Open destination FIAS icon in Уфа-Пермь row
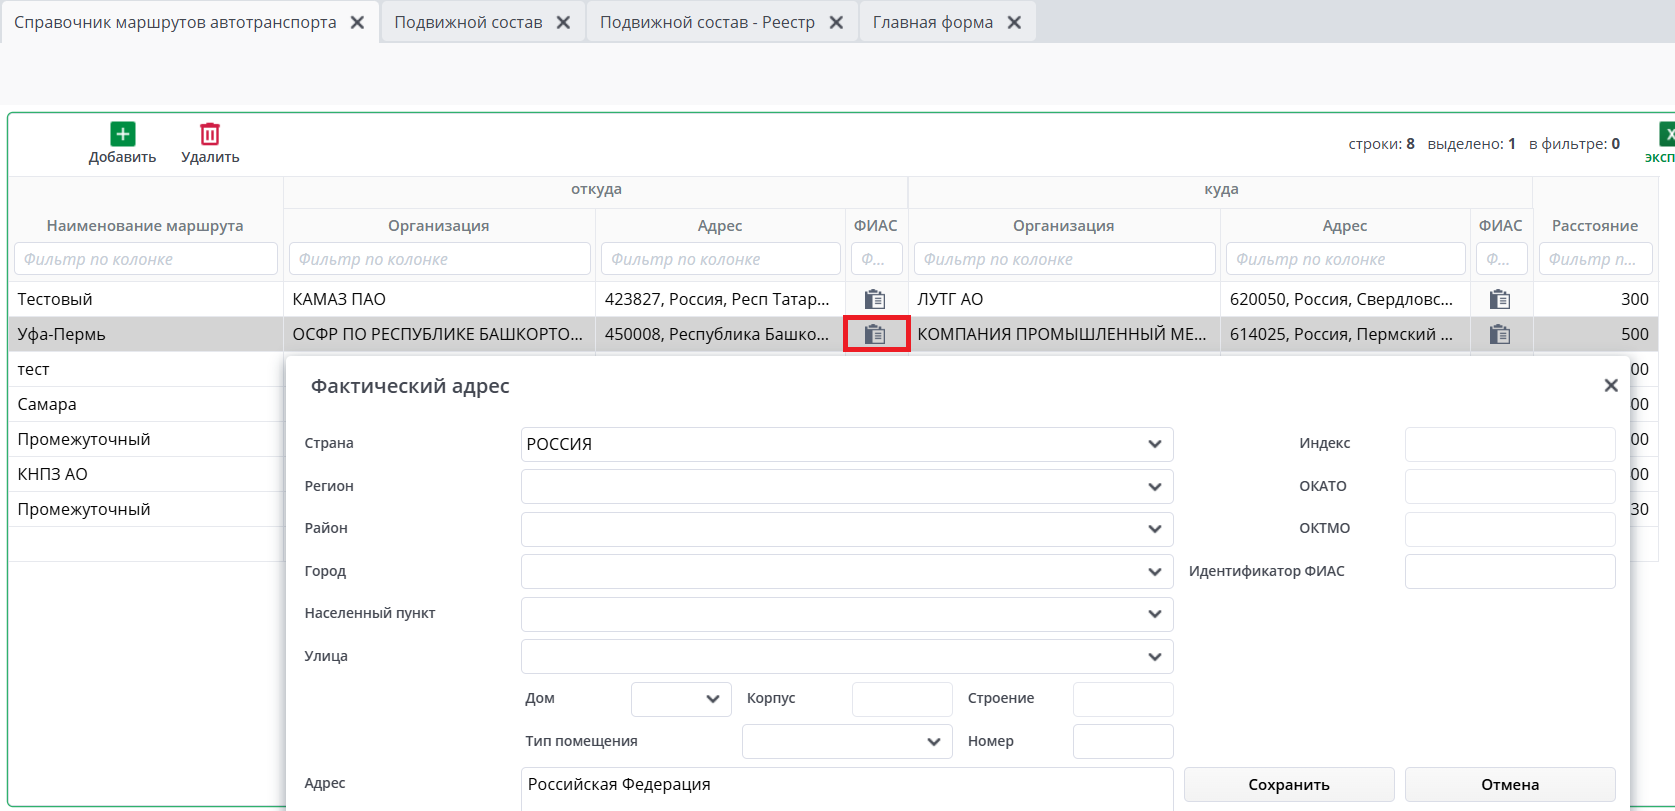The height and width of the screenshot is (811, 1675). pos(1499,334)
